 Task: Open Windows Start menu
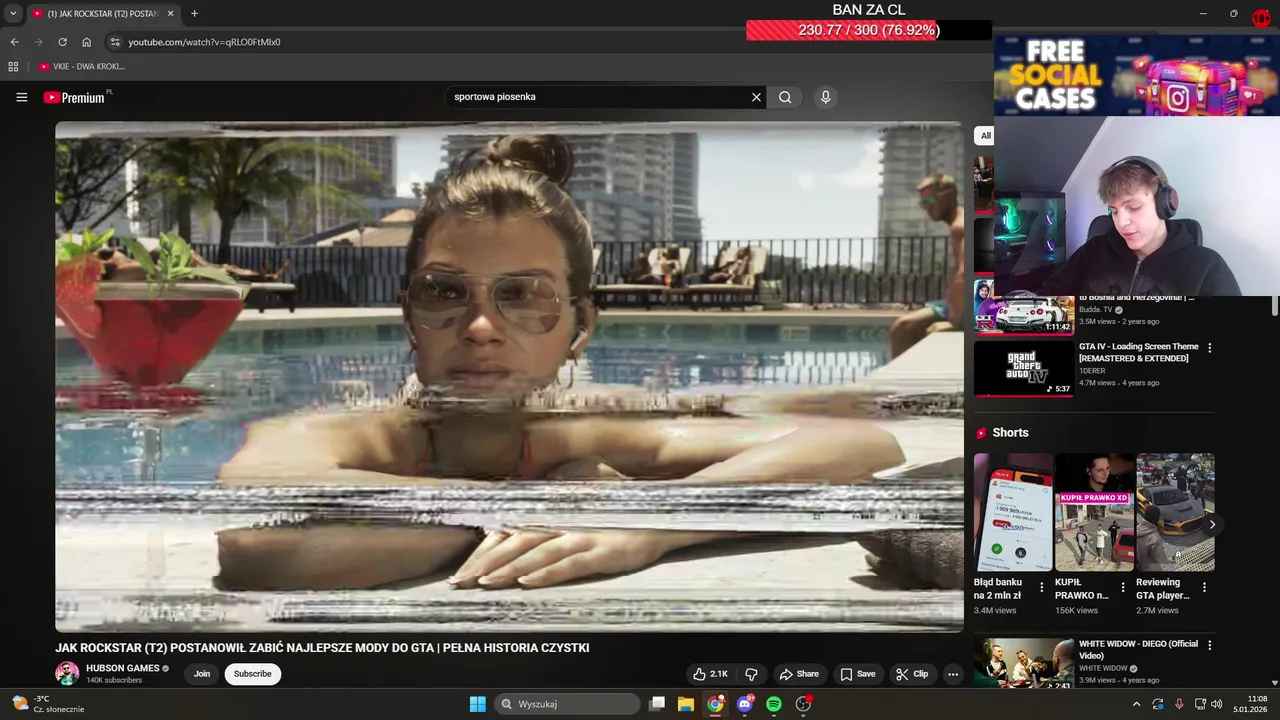click(x=477, y=704)
